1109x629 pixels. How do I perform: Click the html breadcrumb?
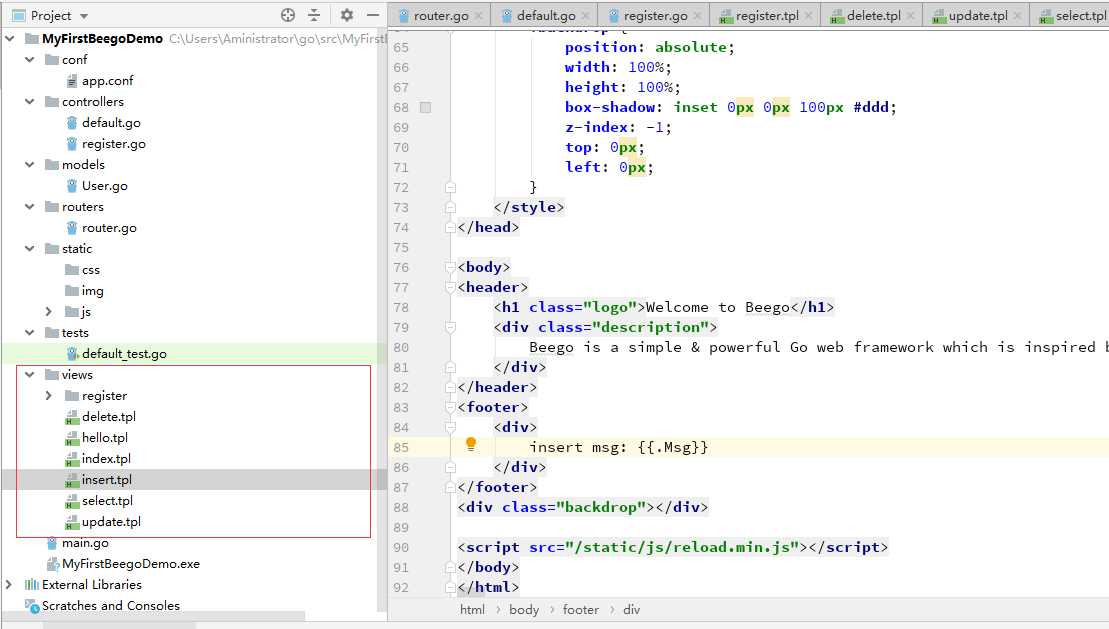coord(472,609)
